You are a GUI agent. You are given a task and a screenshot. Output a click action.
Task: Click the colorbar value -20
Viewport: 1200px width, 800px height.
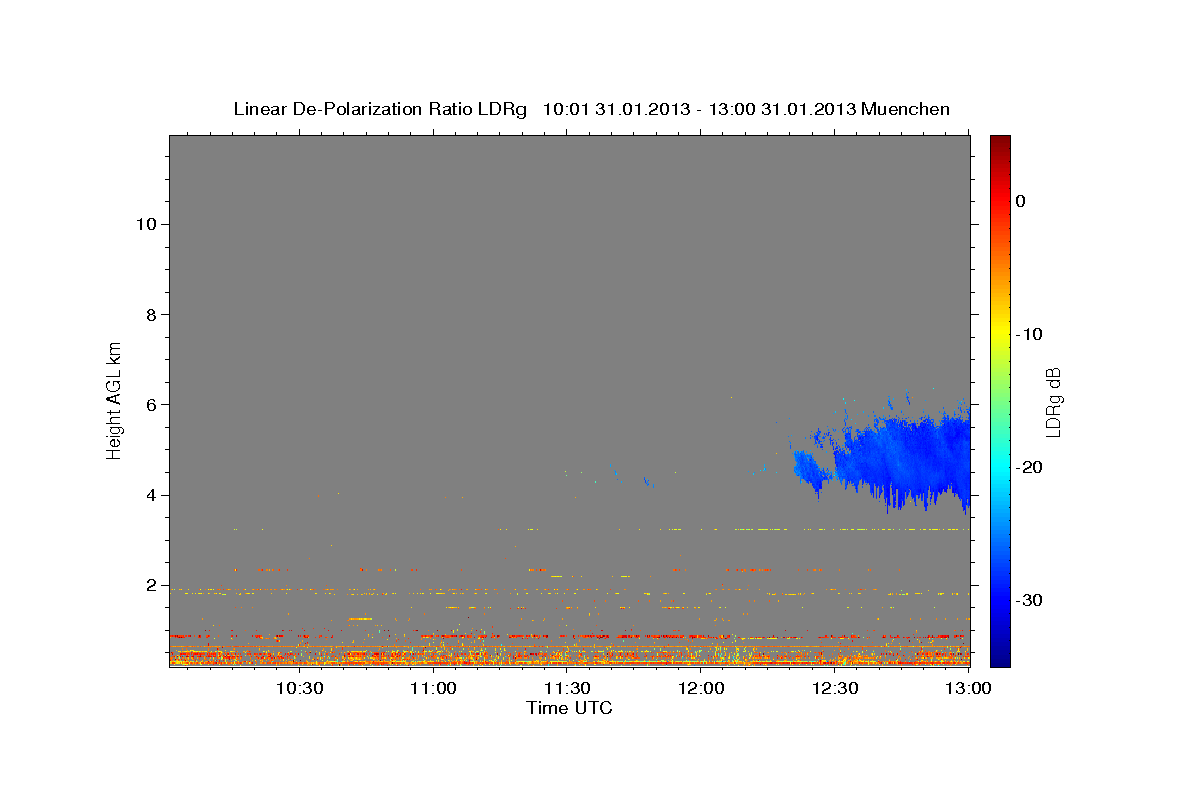(1028, 467)
